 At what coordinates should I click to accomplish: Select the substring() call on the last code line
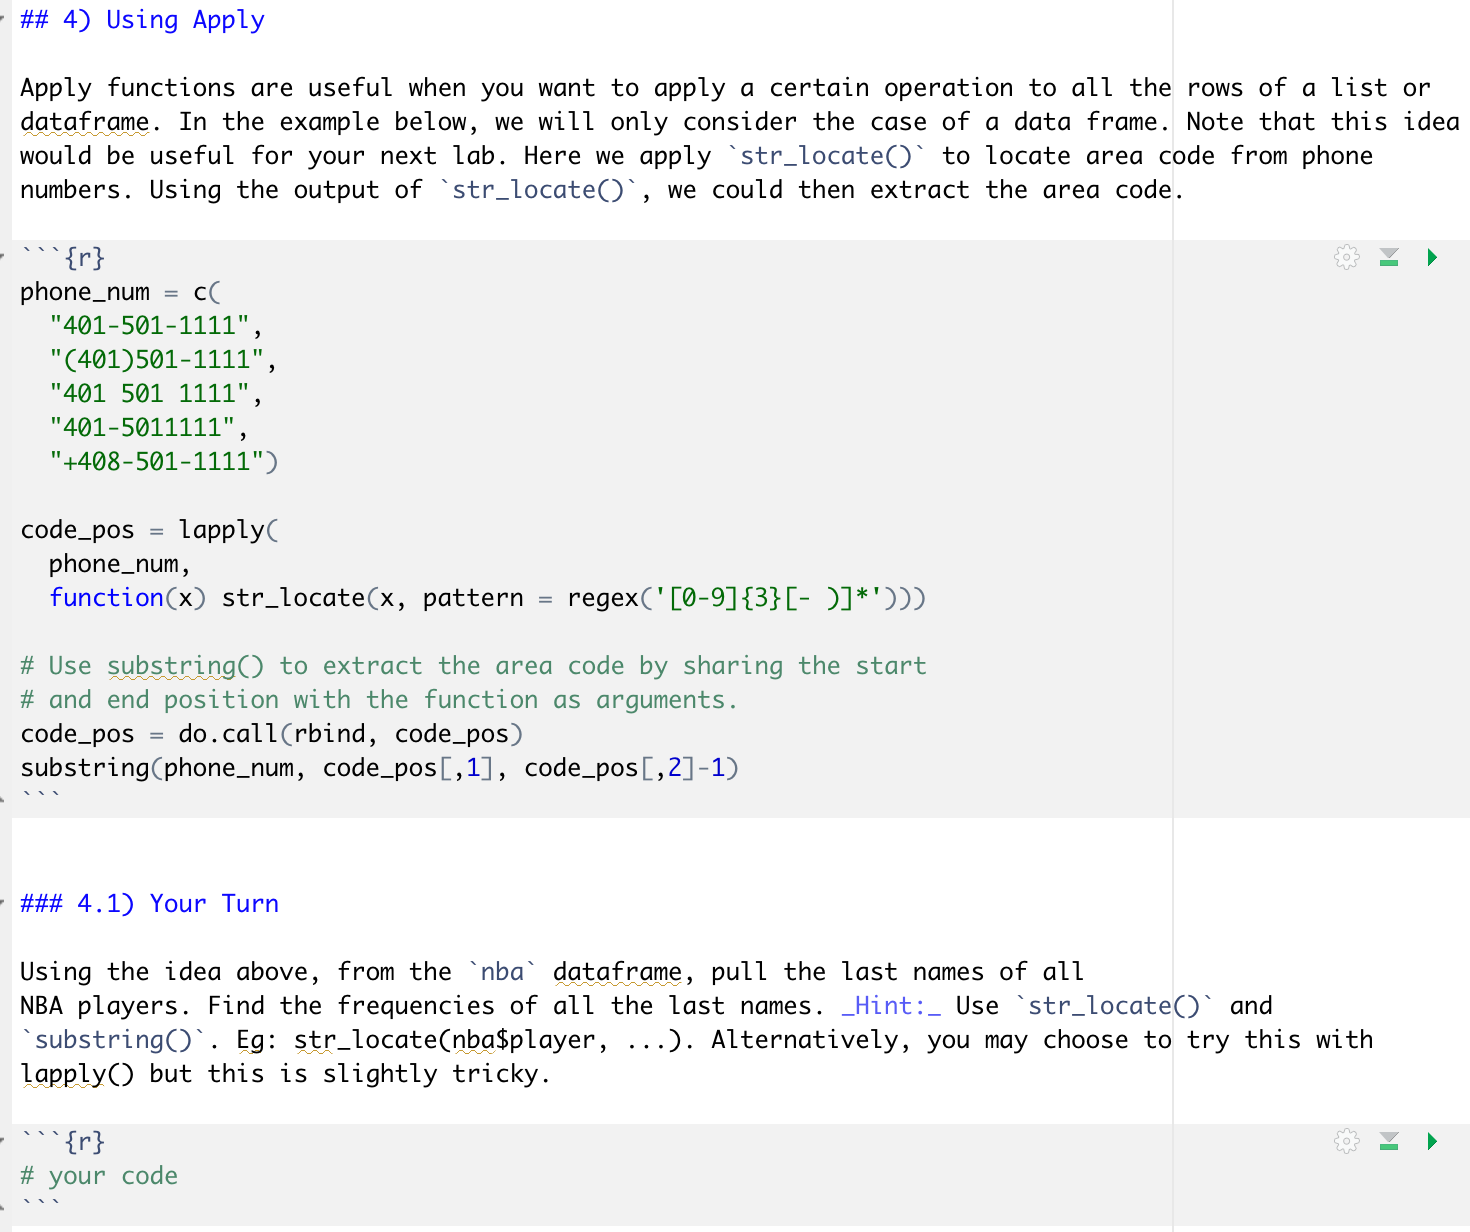380,767
